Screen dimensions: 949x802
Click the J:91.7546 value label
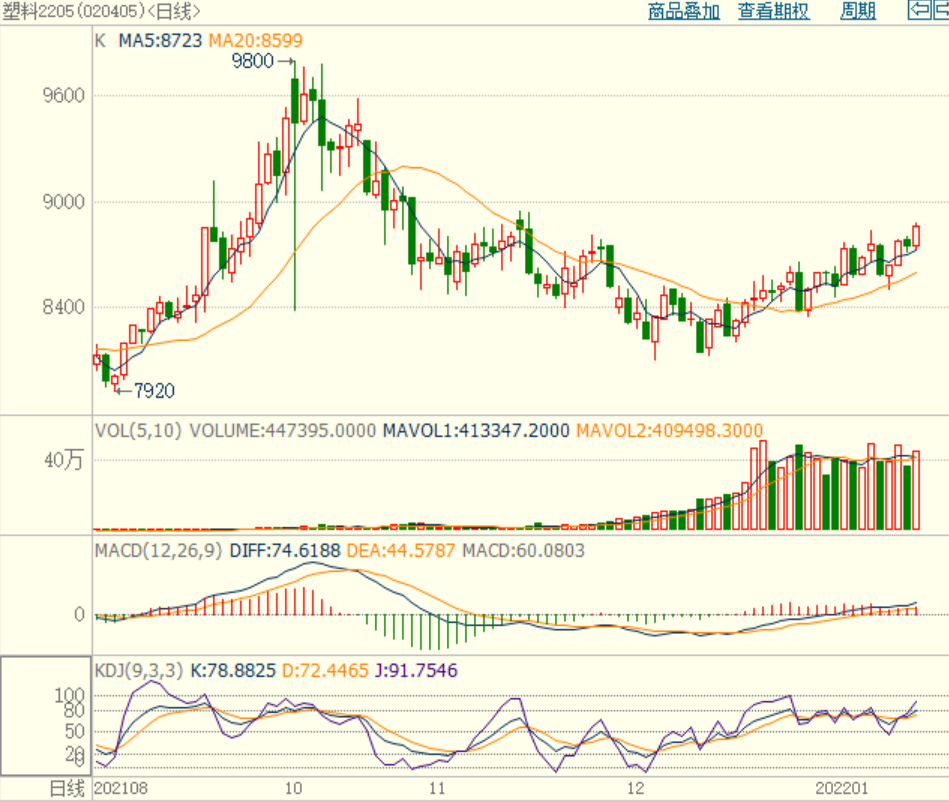point(414,670)
